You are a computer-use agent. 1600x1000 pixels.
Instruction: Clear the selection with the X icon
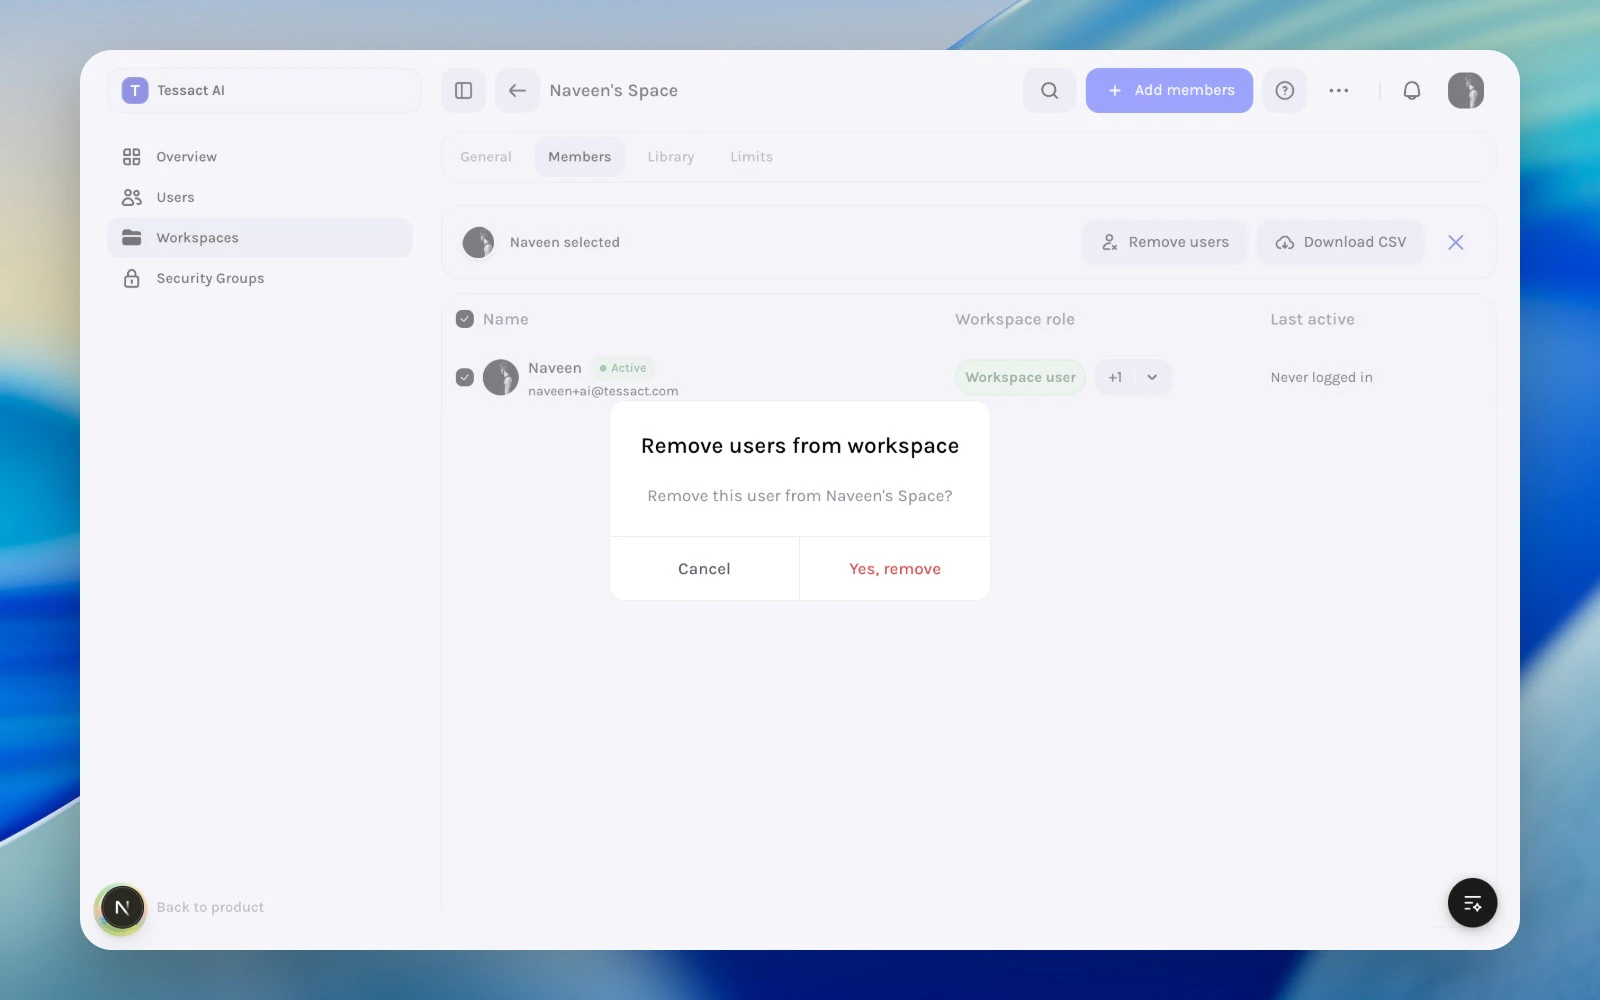click(1456, 242)
